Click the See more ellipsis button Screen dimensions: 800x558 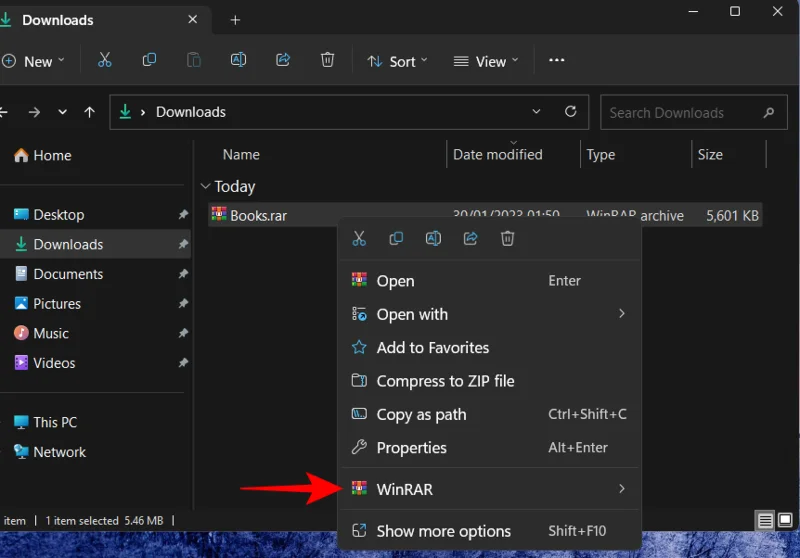557,61
